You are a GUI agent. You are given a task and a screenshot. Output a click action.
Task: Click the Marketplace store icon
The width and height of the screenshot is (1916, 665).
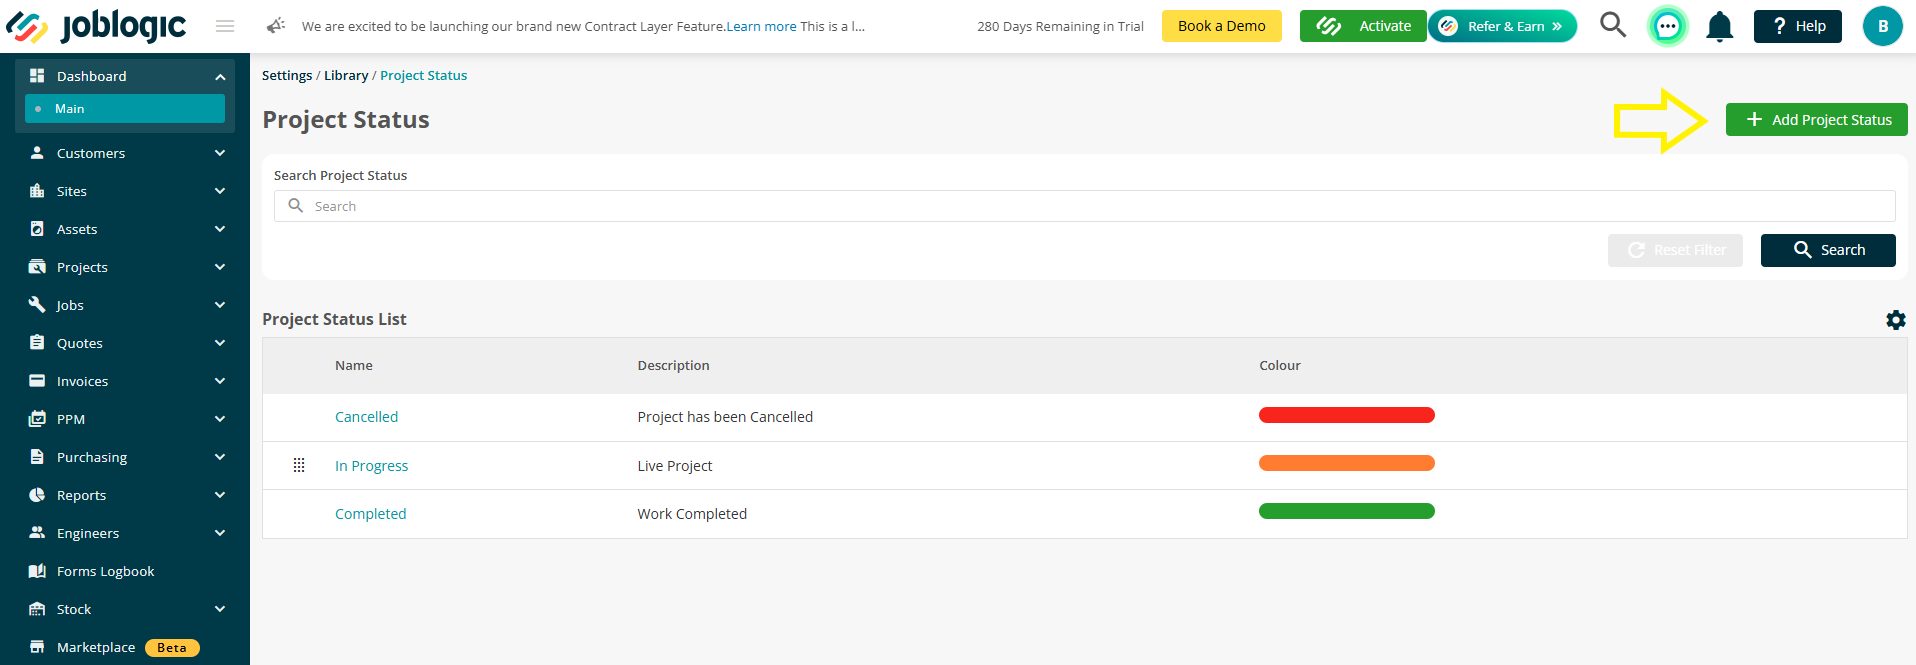click(37, 647)
